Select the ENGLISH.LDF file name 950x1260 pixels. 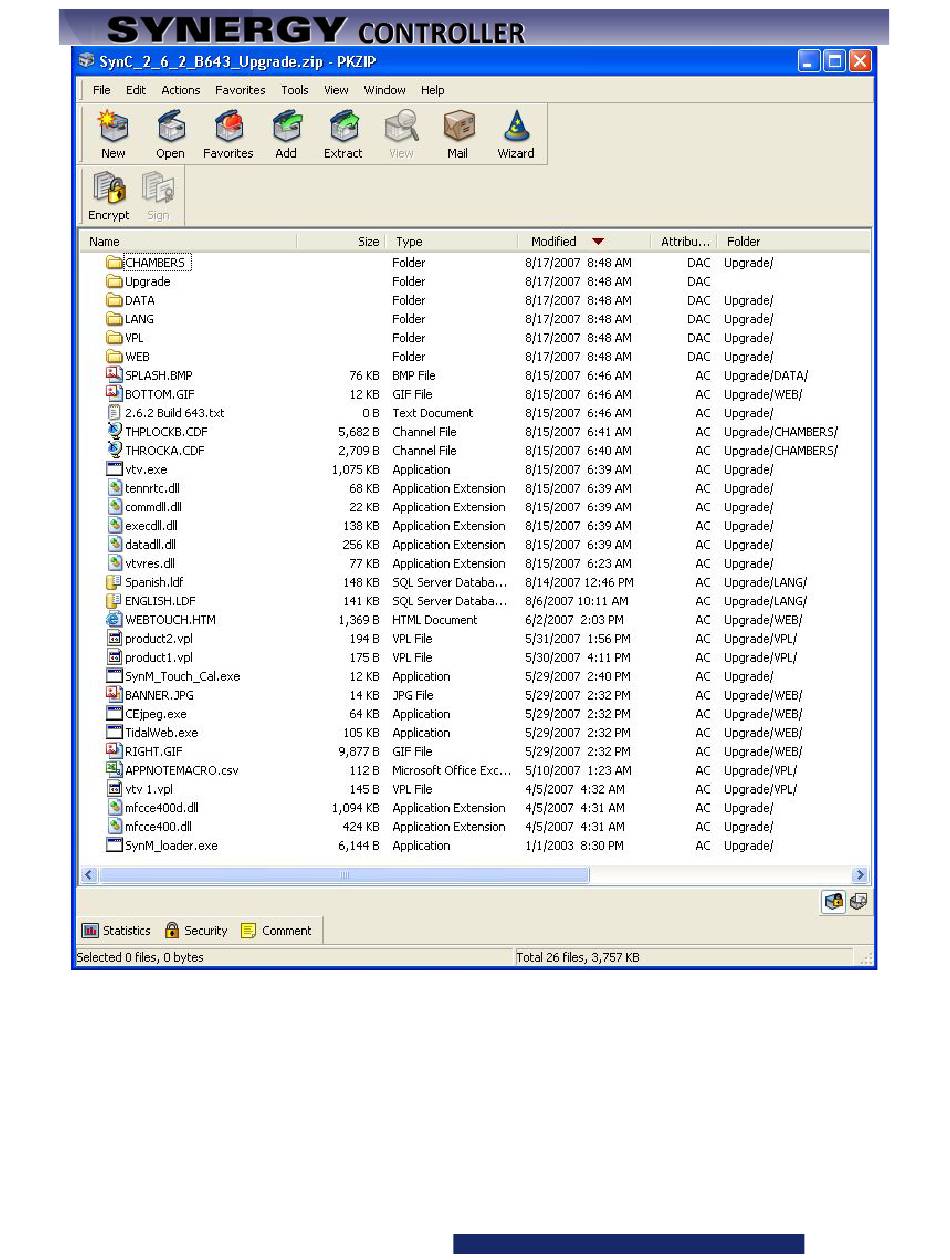point(160,601)
